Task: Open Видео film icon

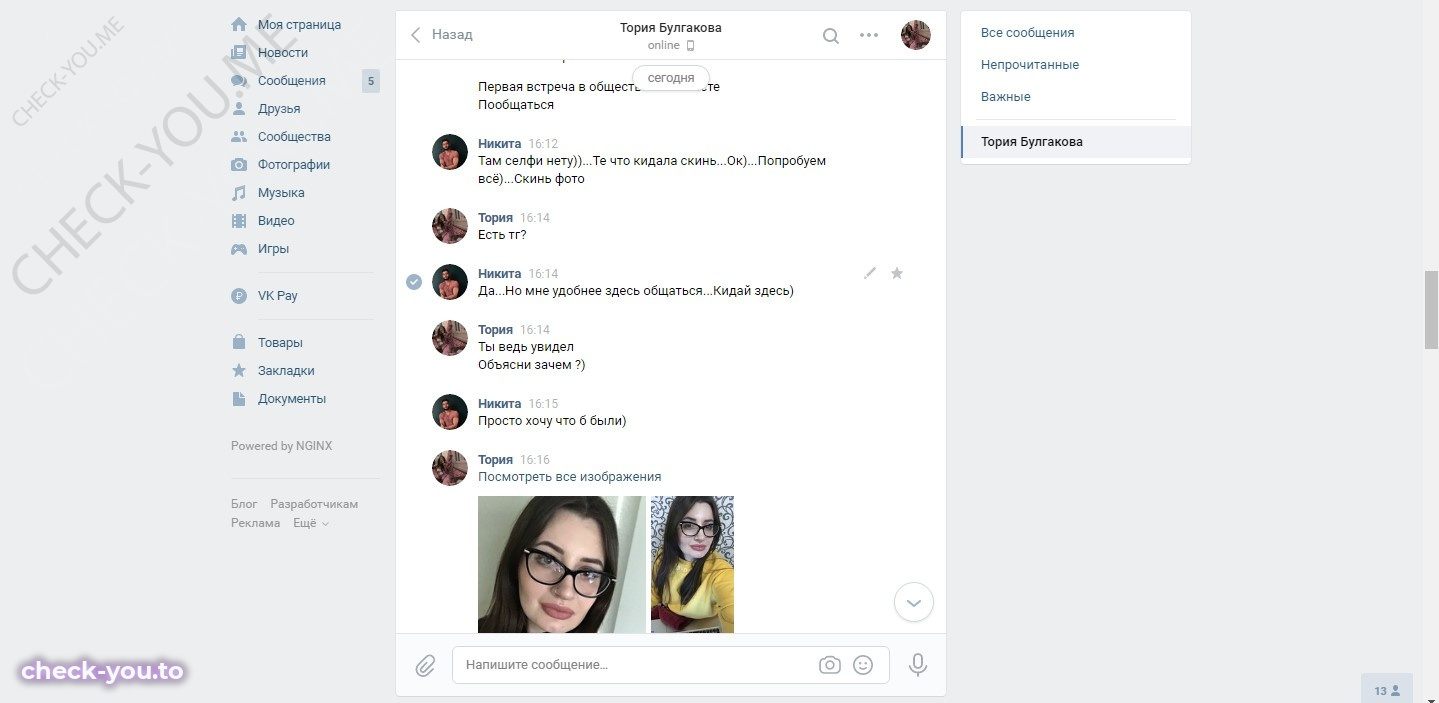Action: pyautogui.click(x=239, y=220)
